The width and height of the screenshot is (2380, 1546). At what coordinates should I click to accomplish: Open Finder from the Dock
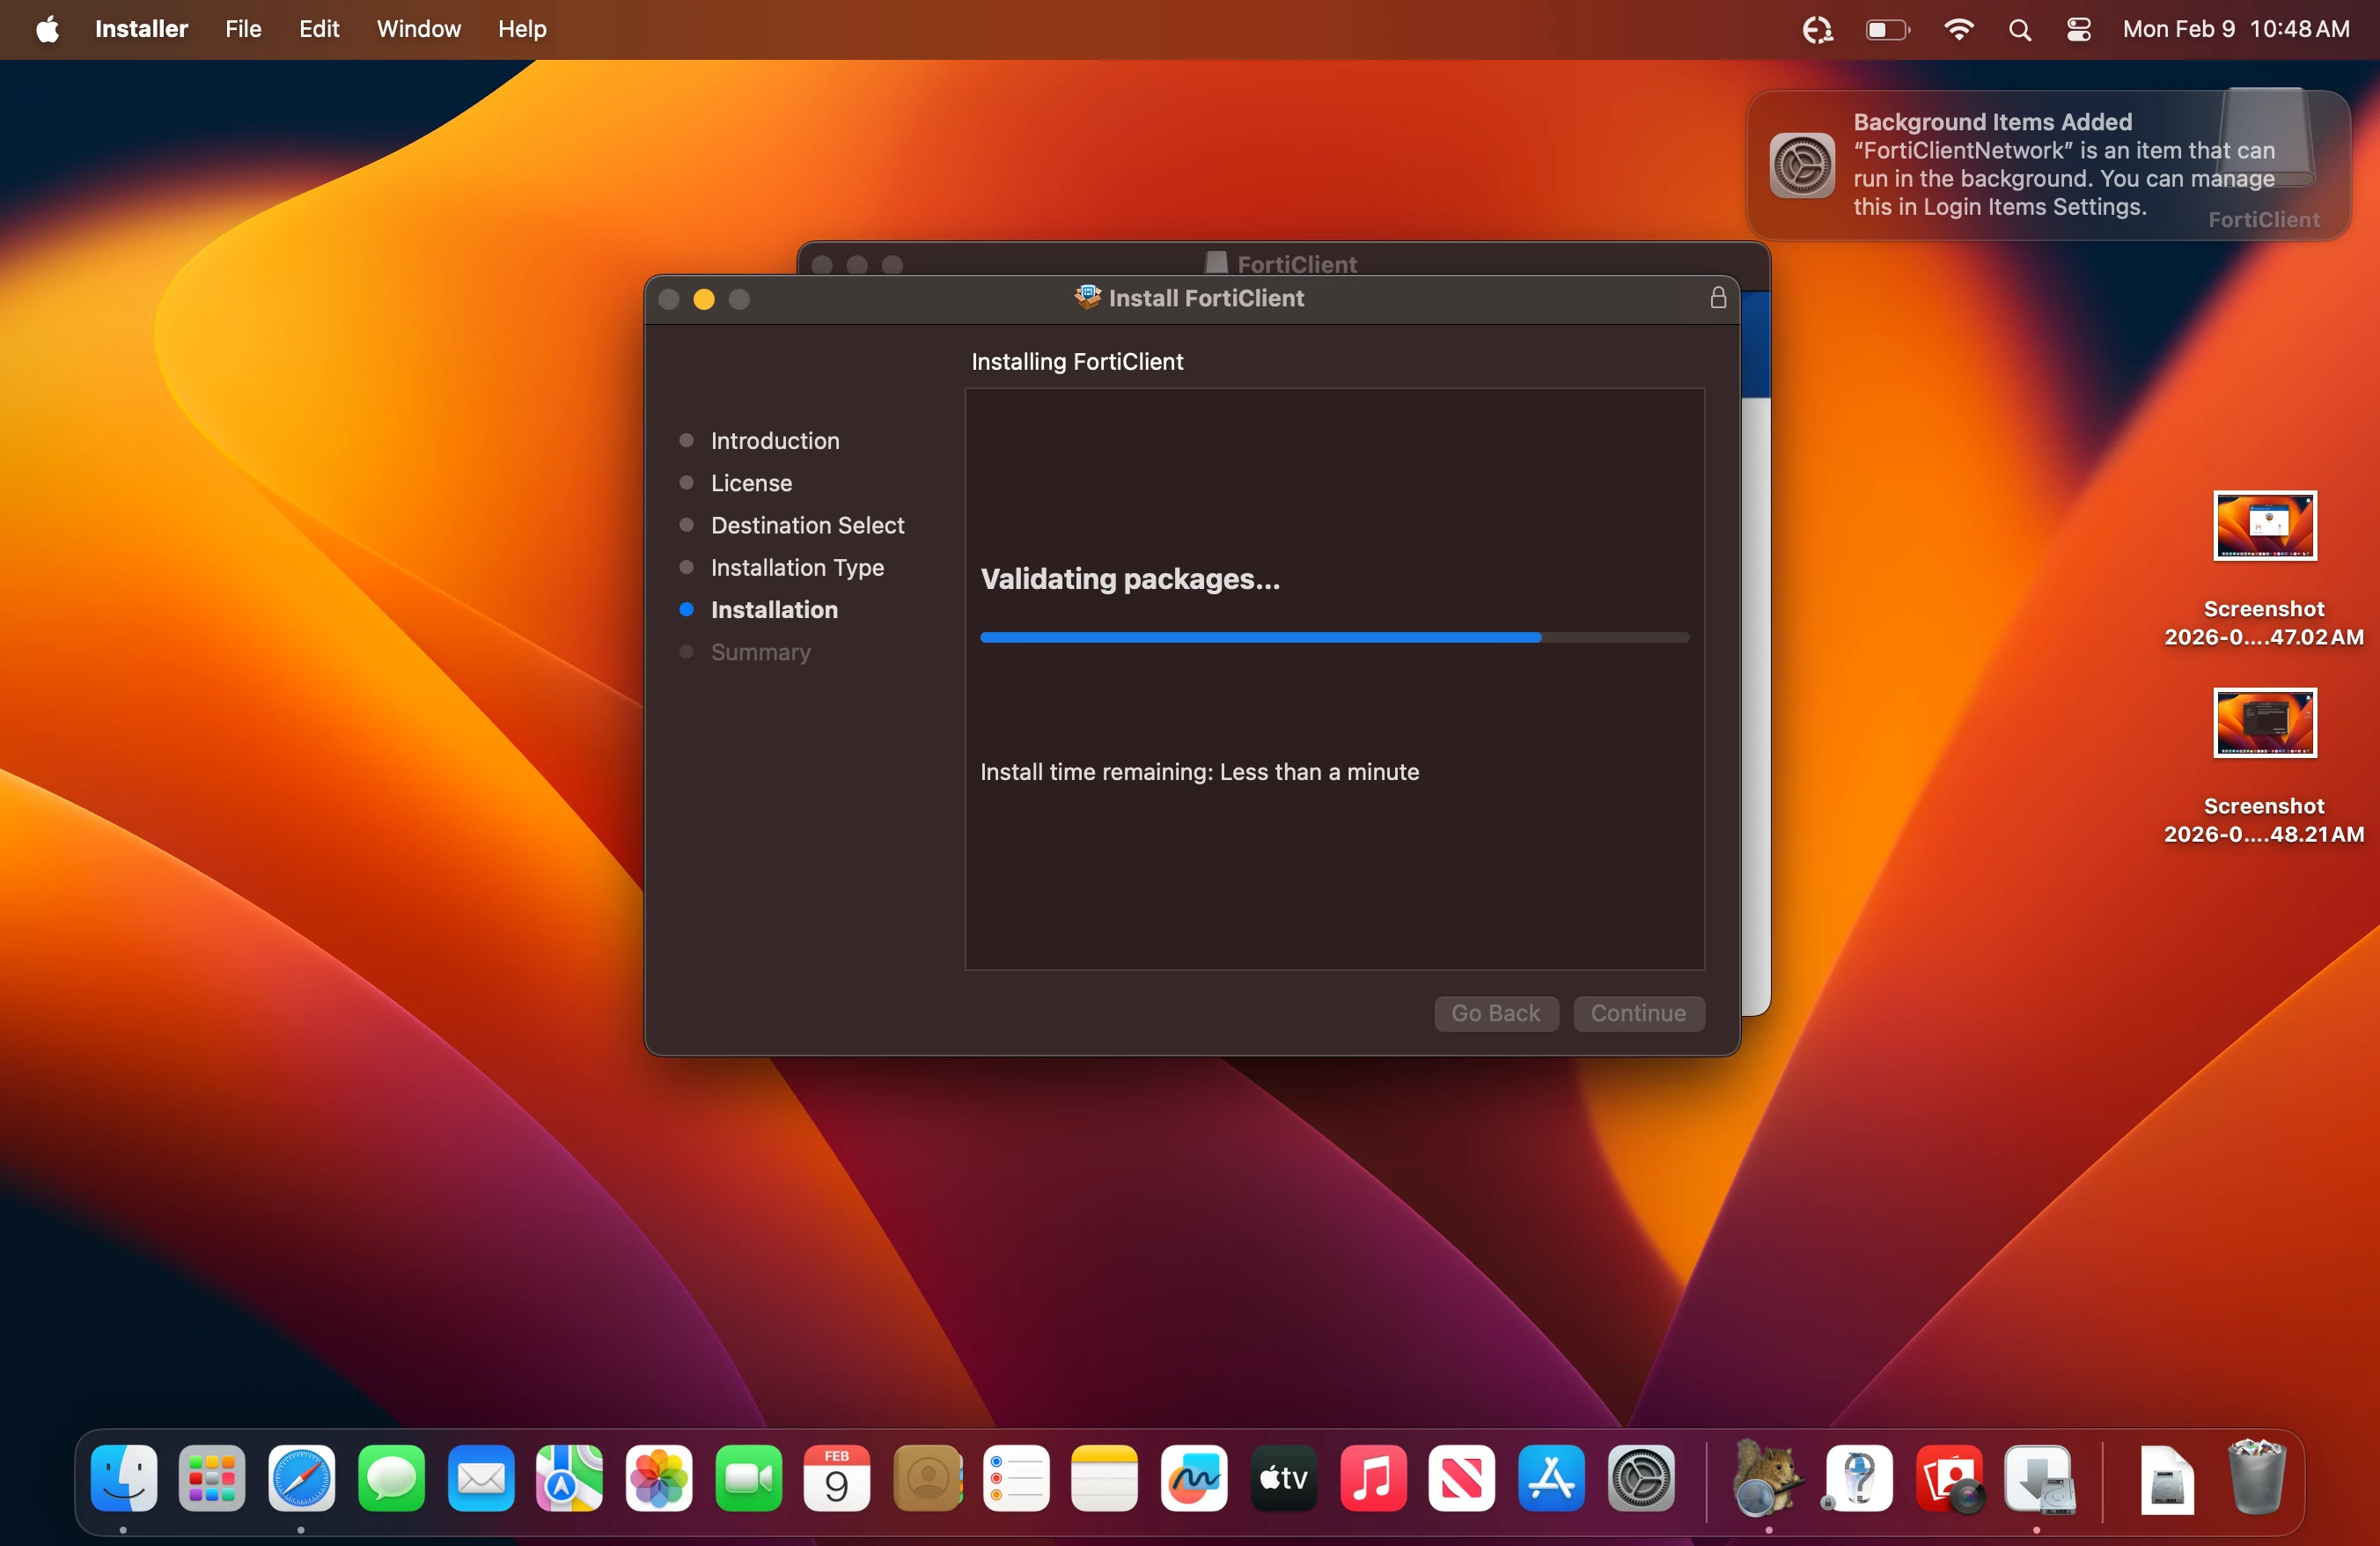pos(124,1478)
